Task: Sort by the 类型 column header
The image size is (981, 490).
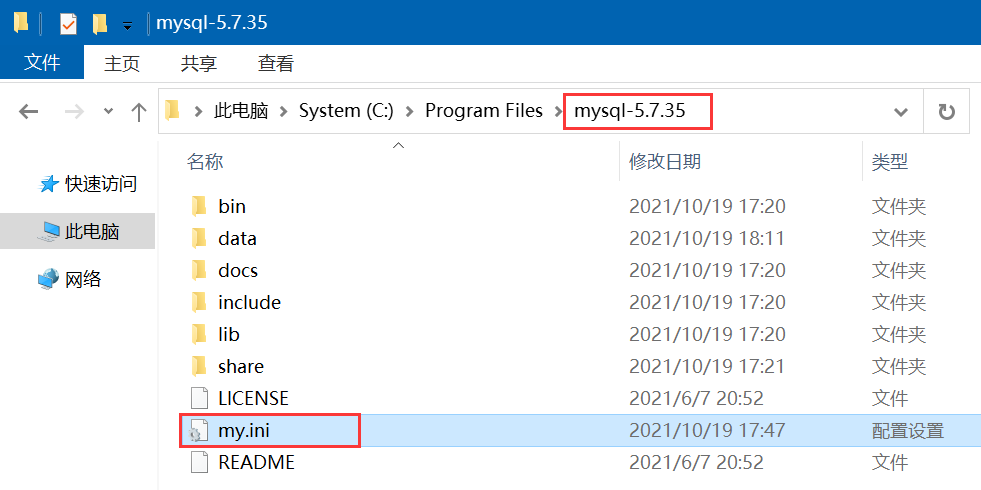Action: tap(890, 162)
